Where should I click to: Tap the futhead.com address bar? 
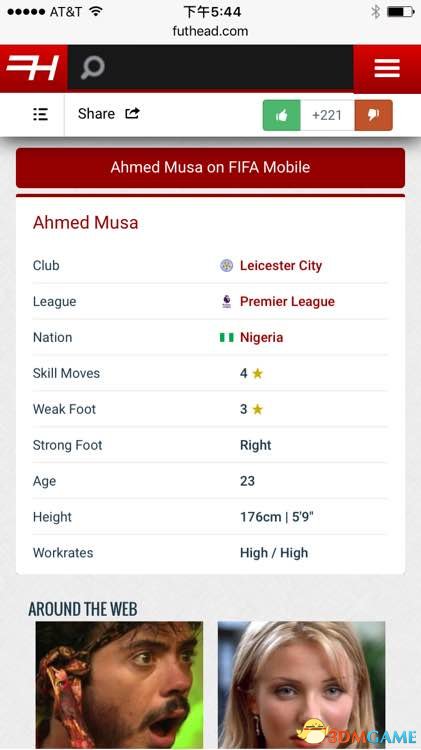click(210, 31)
